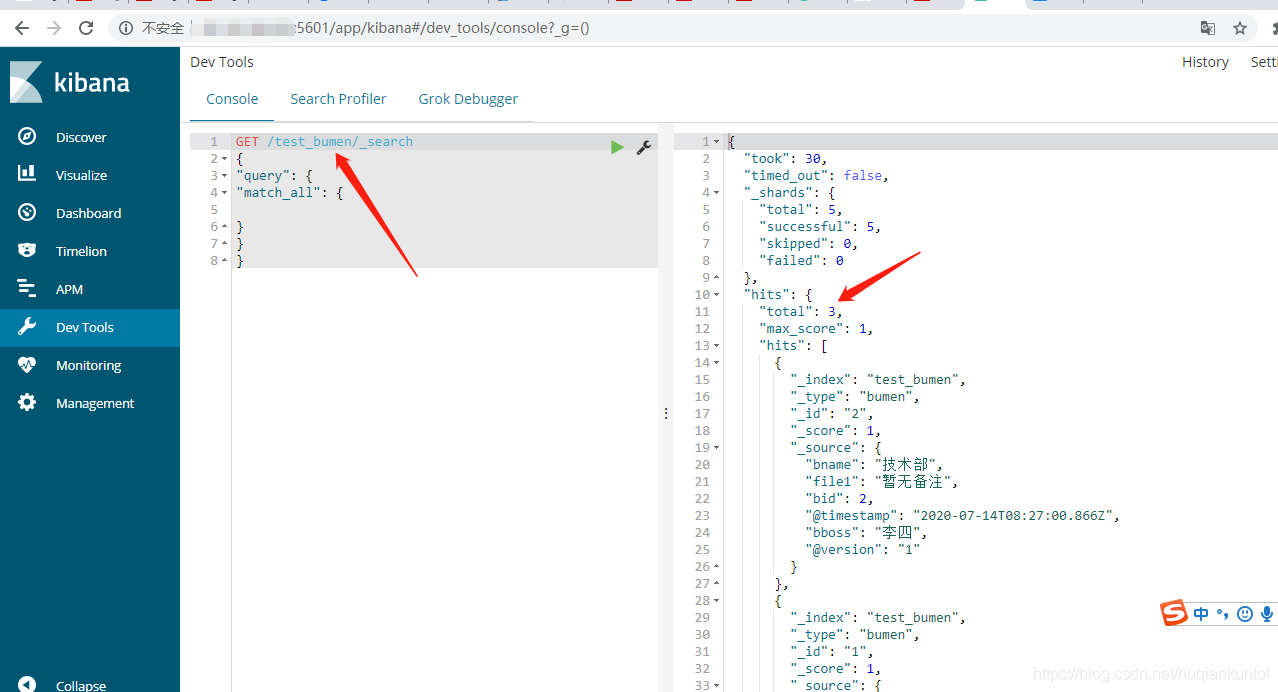
Task: Click the "file1": "暂无备注" line
Action: pos(883,482)
